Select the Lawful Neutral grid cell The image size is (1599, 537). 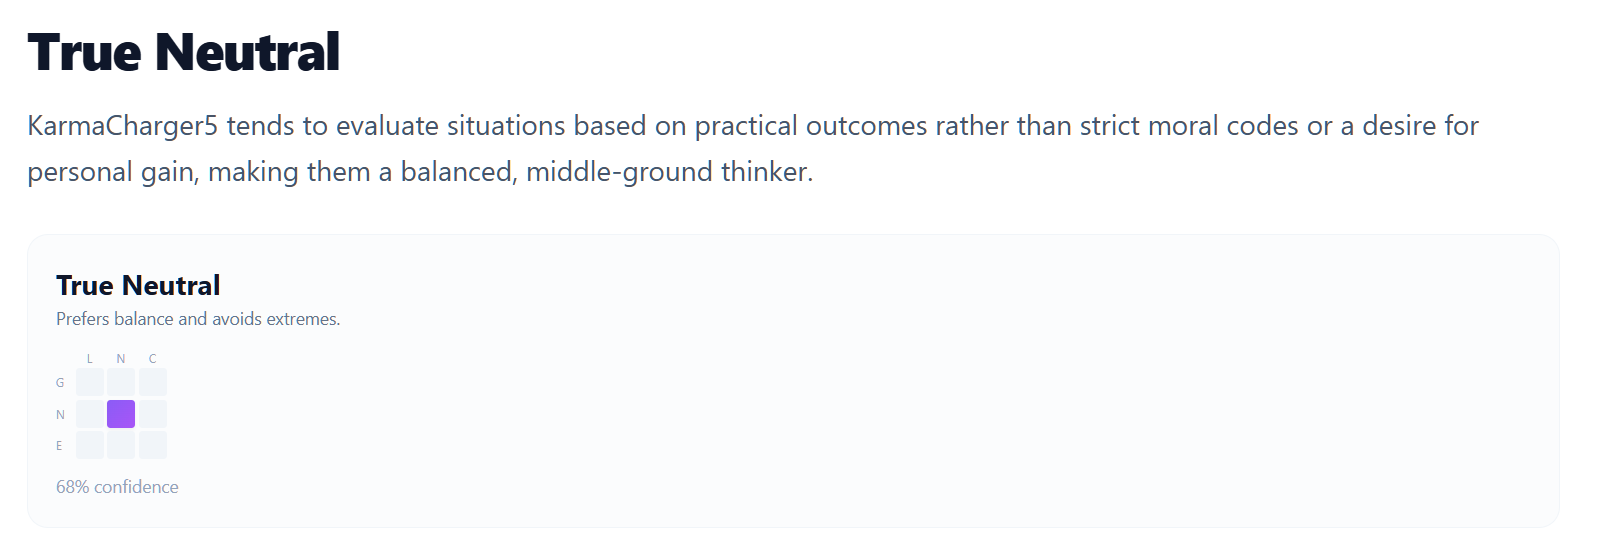point(90,414)
